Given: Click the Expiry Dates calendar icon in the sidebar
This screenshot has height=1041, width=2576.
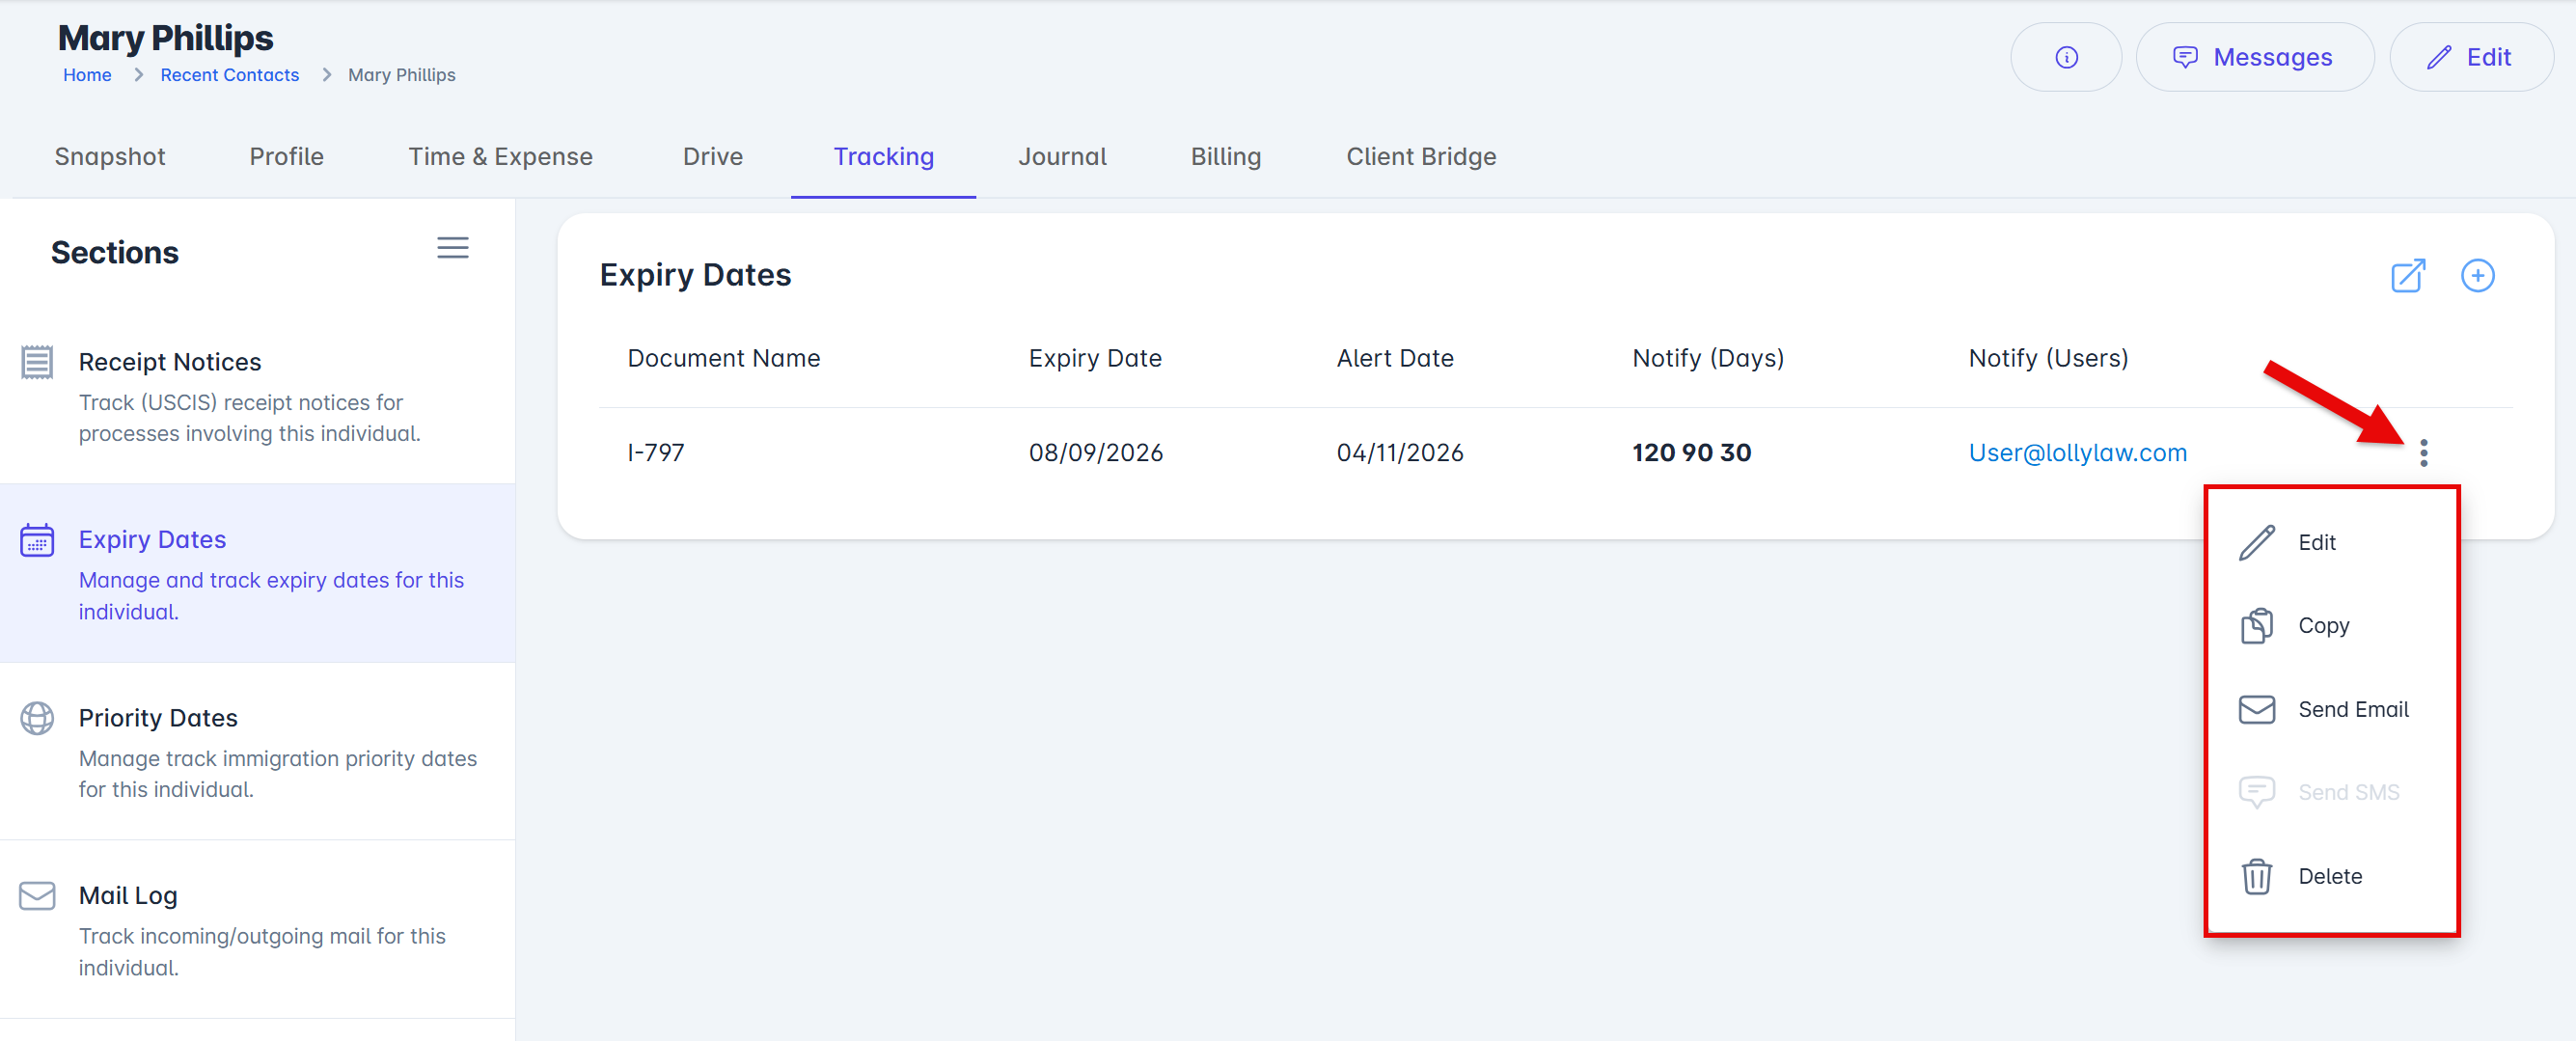Looking at the screenshot, I should click(x=37, y=540).
